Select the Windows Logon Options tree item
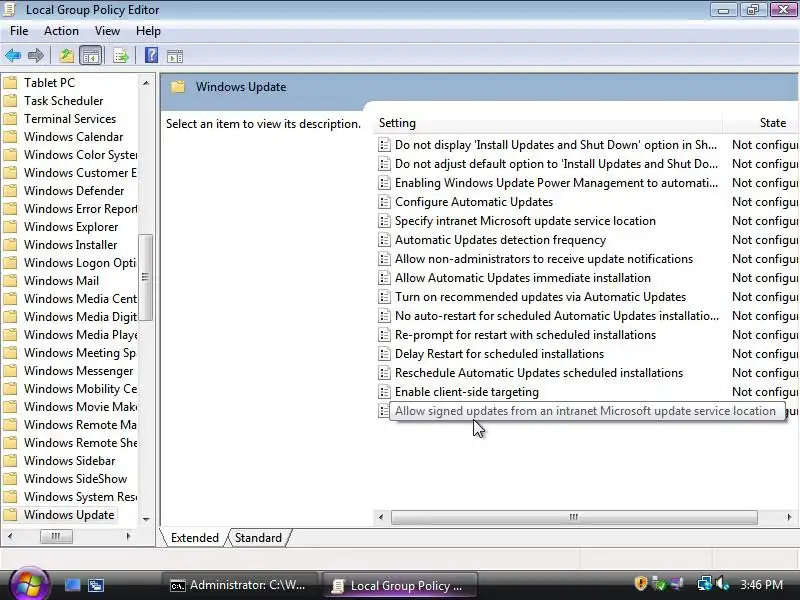 pos(80,263)
